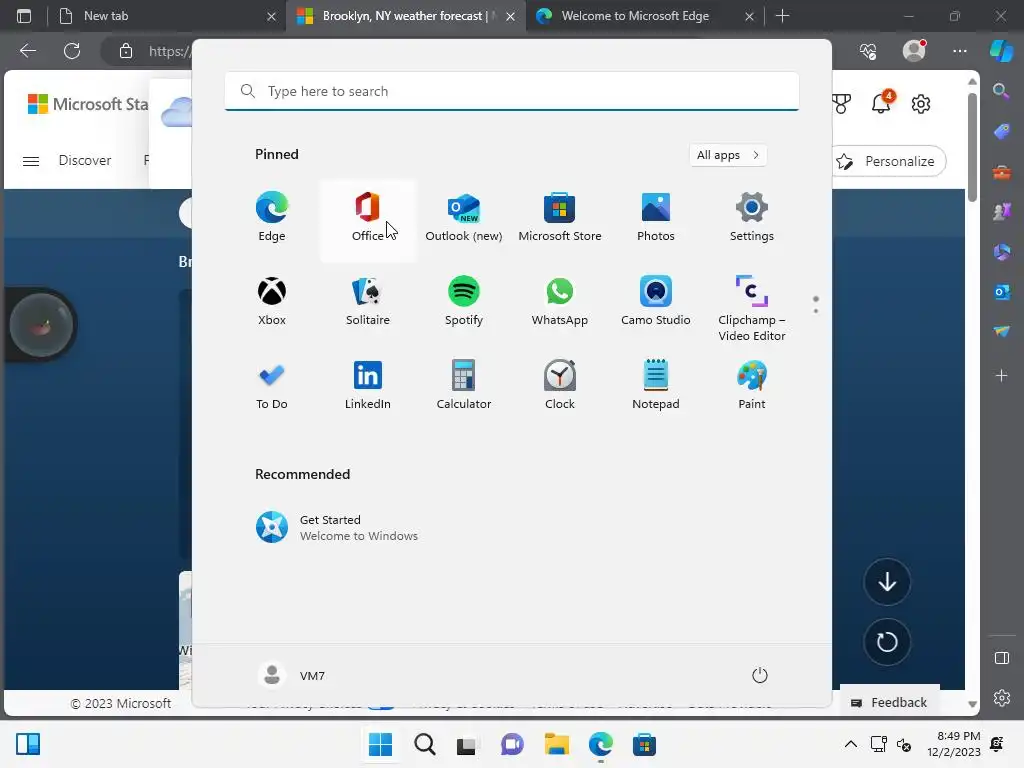Image resolution: width=1024 pixels, height=768 pixels.
Task: Refresh the page in Edge
Action: 72,51
